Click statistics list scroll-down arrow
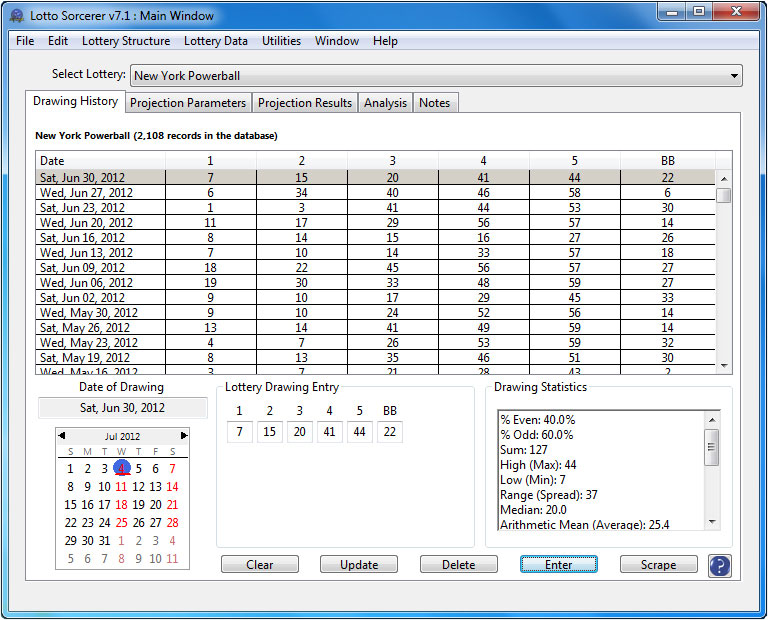The width and height of the screenshot is (768, 620). click(x=712, y=522)
